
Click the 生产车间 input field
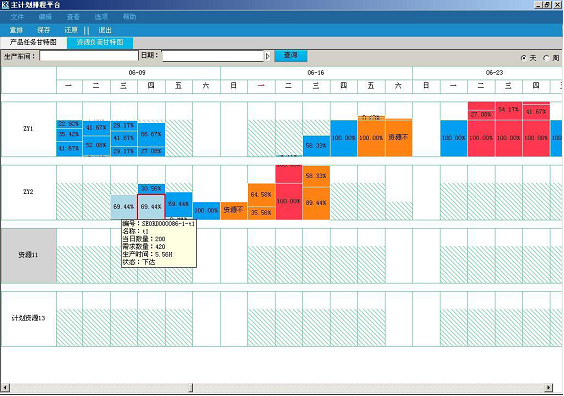[x=89, y=56]
